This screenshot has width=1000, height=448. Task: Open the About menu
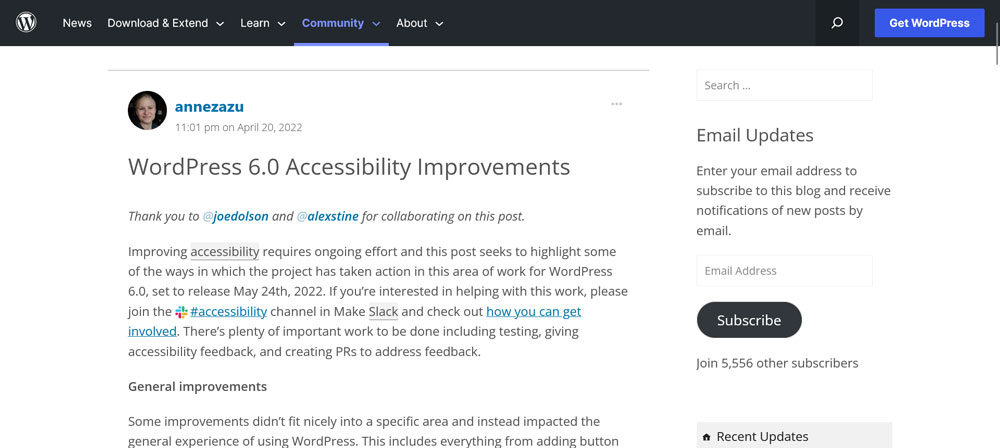click(x=419, y=23)
